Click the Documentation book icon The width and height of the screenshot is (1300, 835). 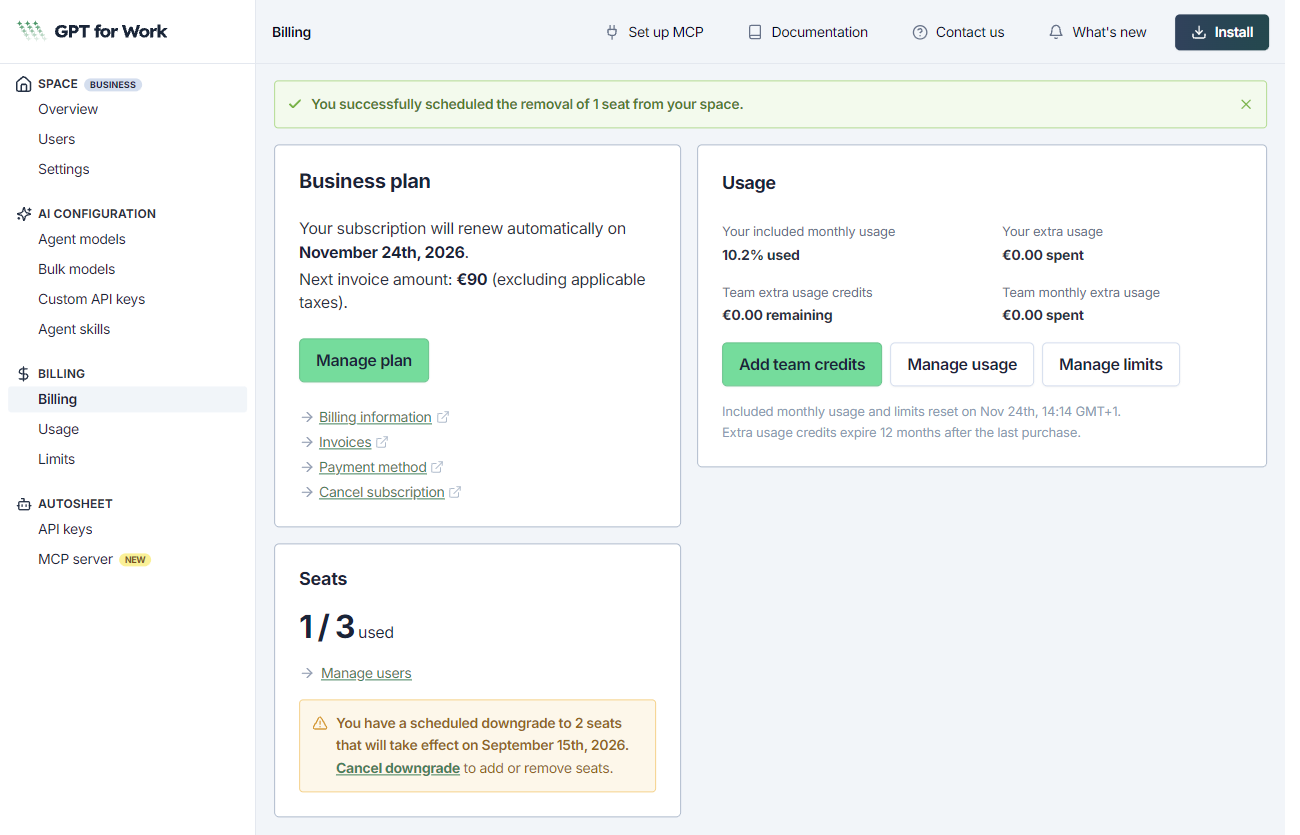pos(755,32)
